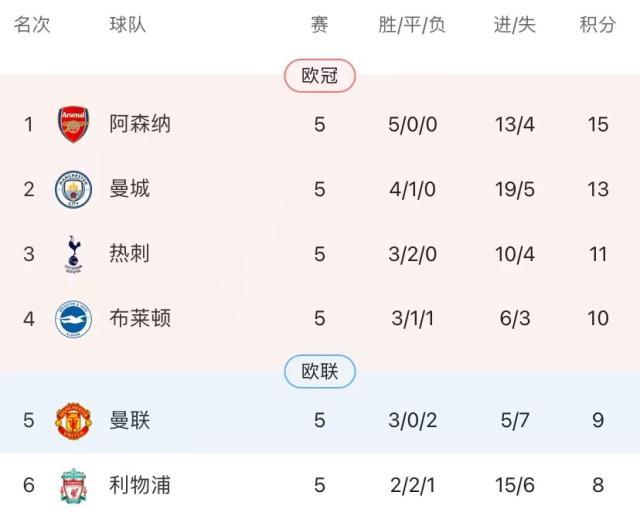This screenshot has height=526, width=640.
Task: Click the 球队 column header
Action: point(127,25)
